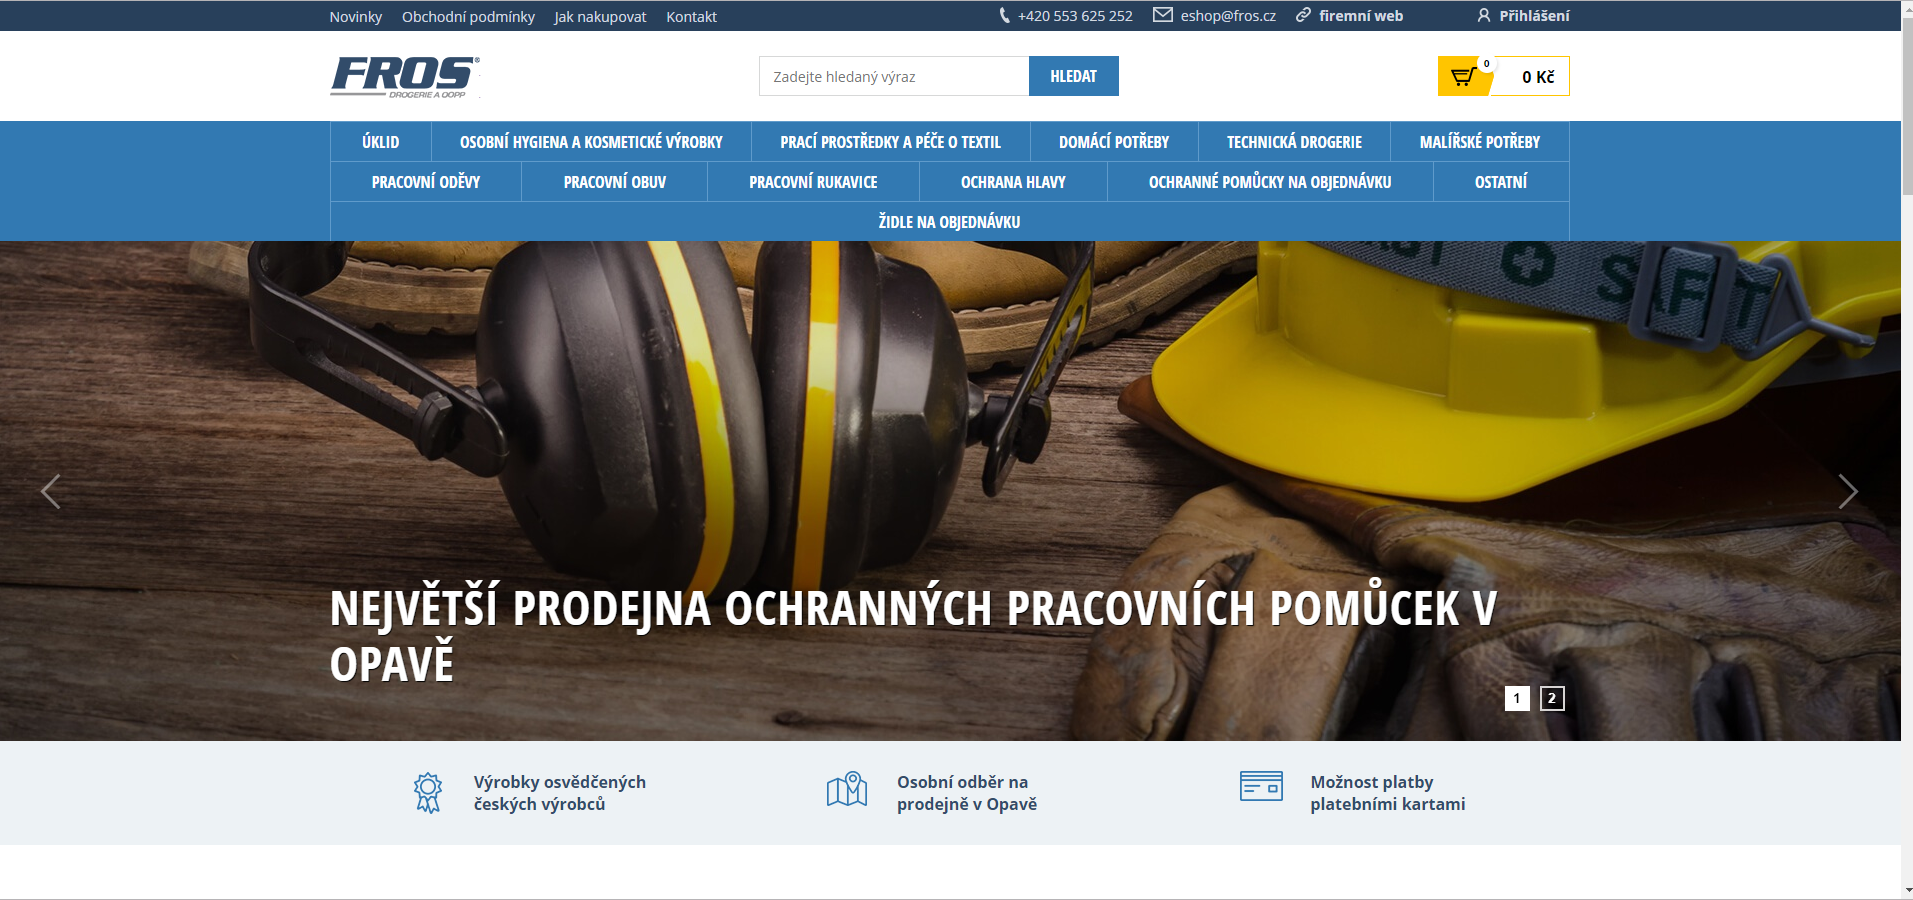Click the phone icon in the top bar
The height and width of the screenshot is (900, 1913).
click(1003, 15)
